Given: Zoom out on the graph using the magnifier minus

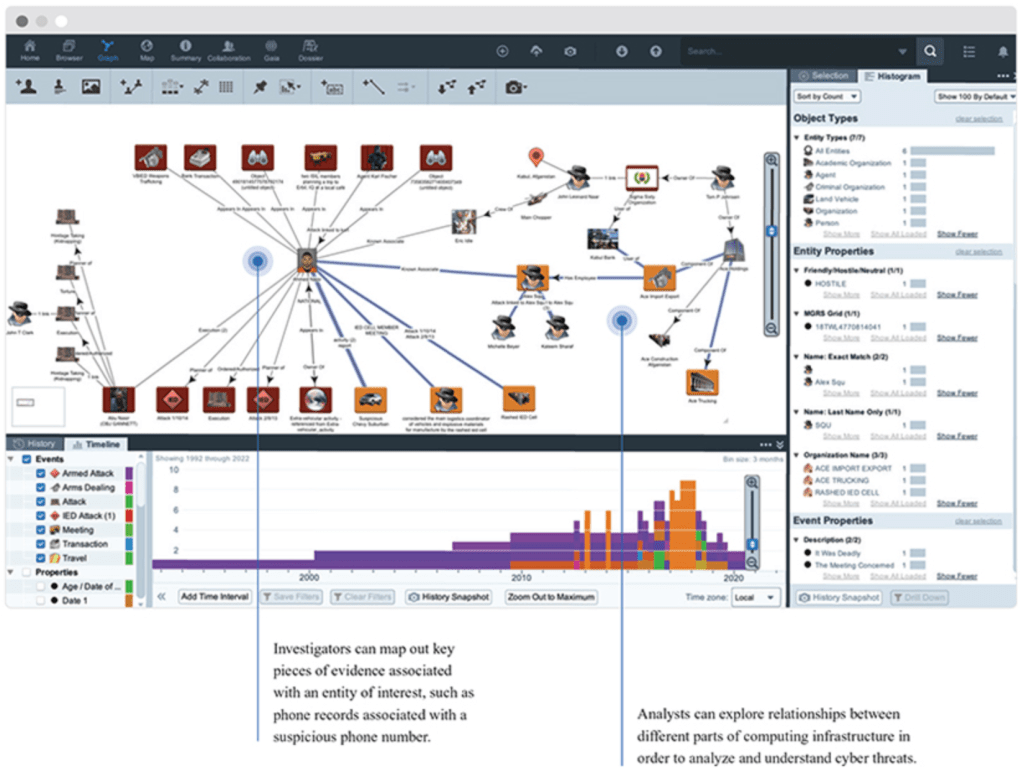Looking at the screenshot, I should [771, 329].
